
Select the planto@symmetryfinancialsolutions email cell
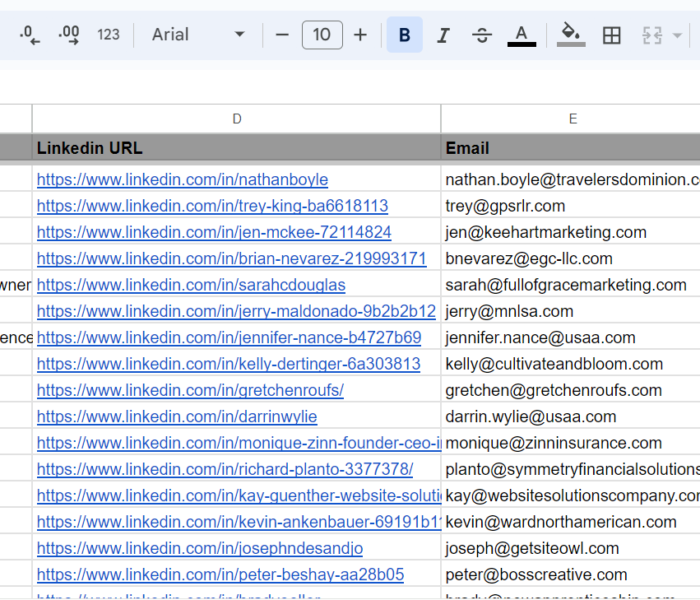click(x=571, y=469)
